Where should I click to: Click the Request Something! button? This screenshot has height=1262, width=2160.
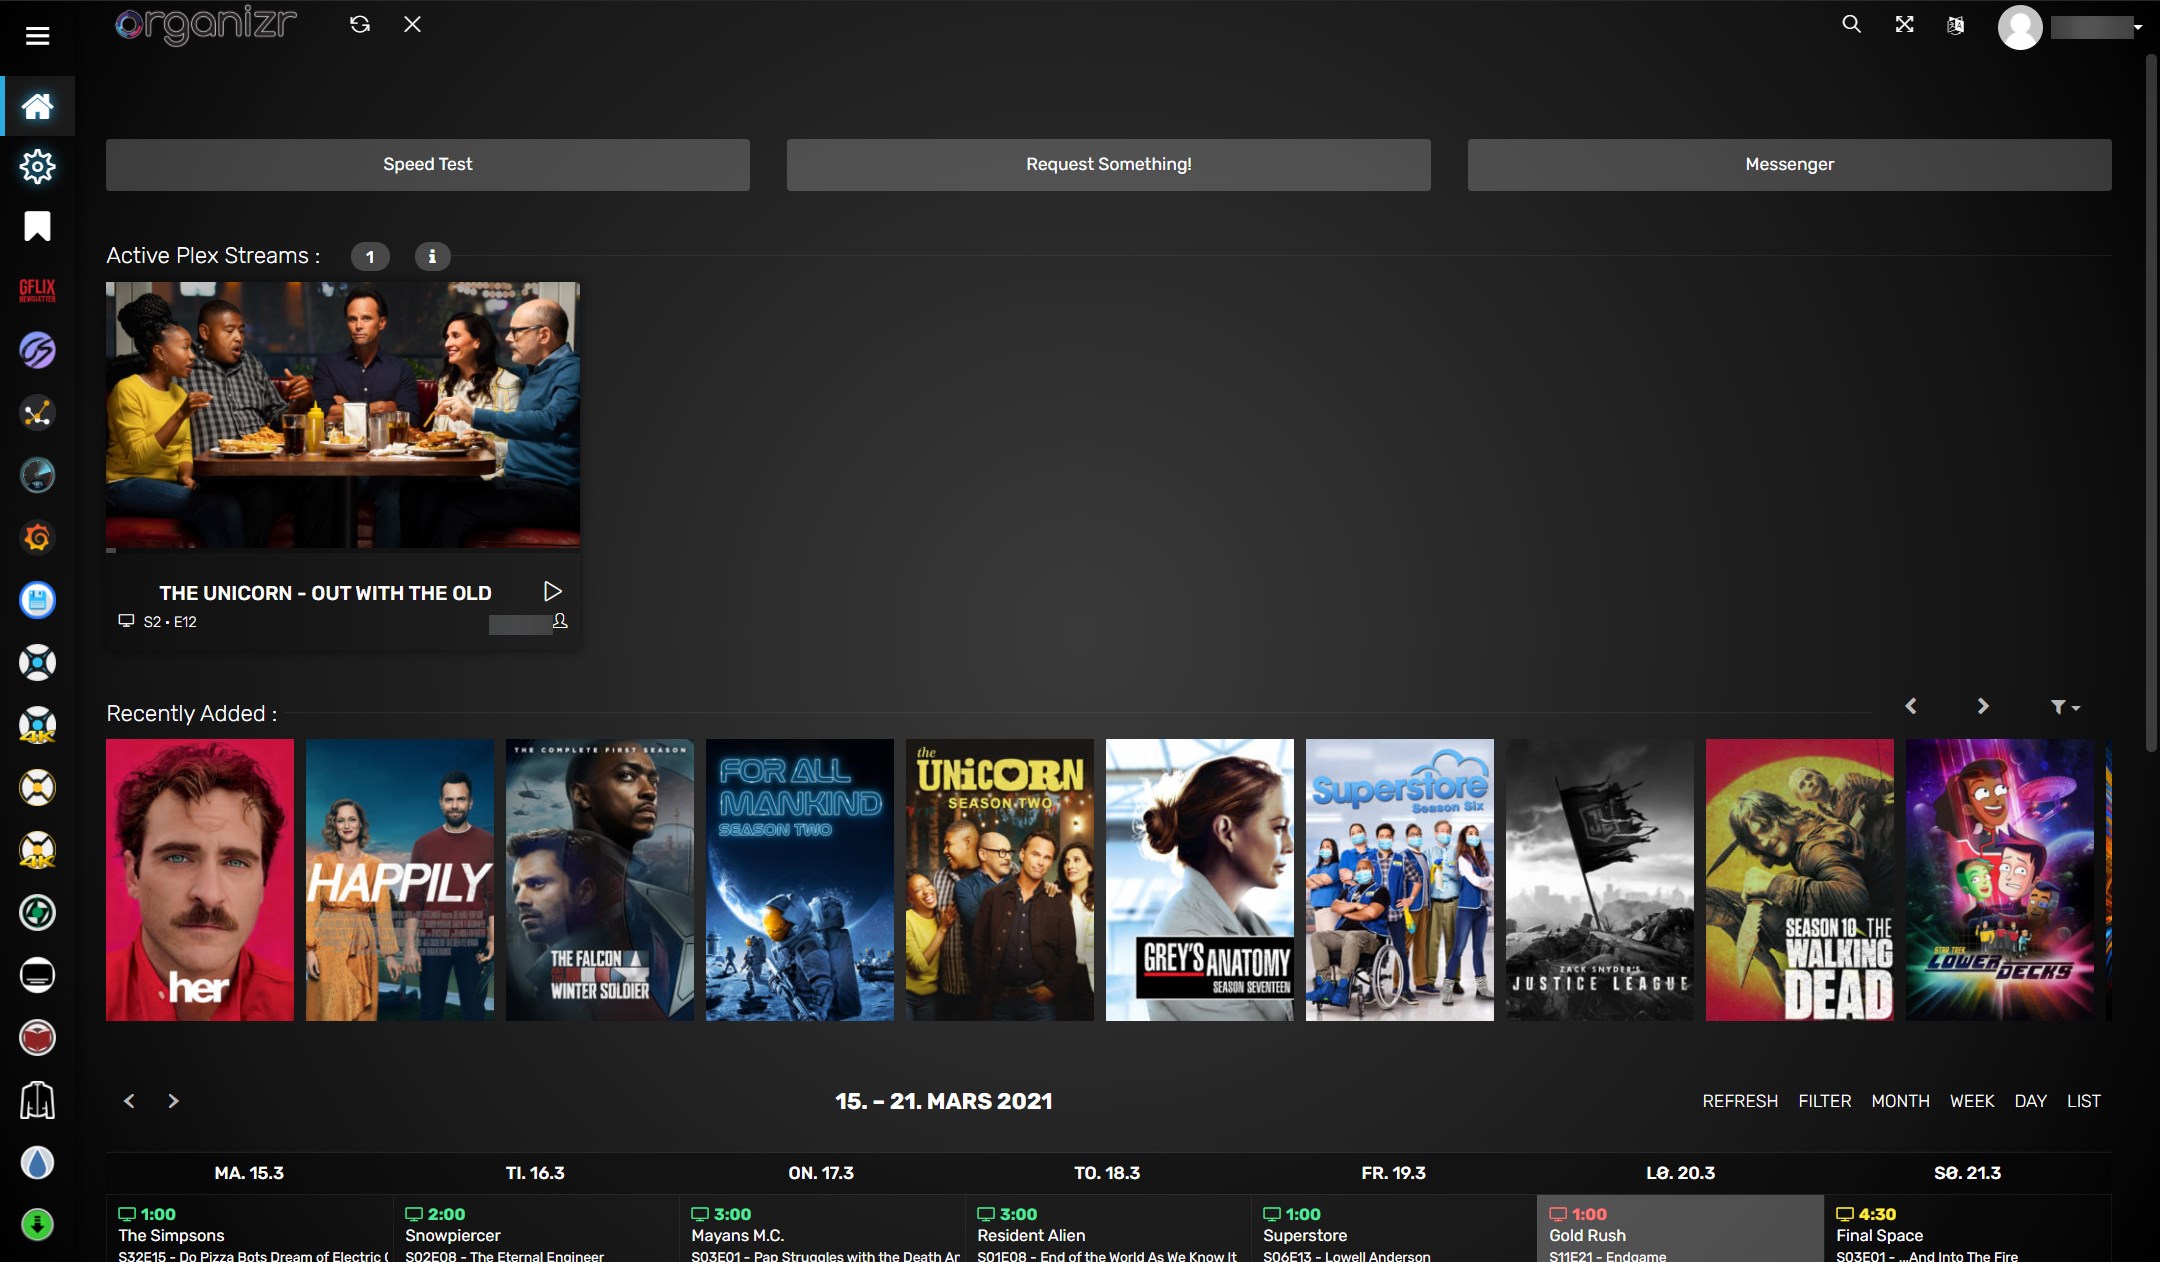coord(1108,165)
